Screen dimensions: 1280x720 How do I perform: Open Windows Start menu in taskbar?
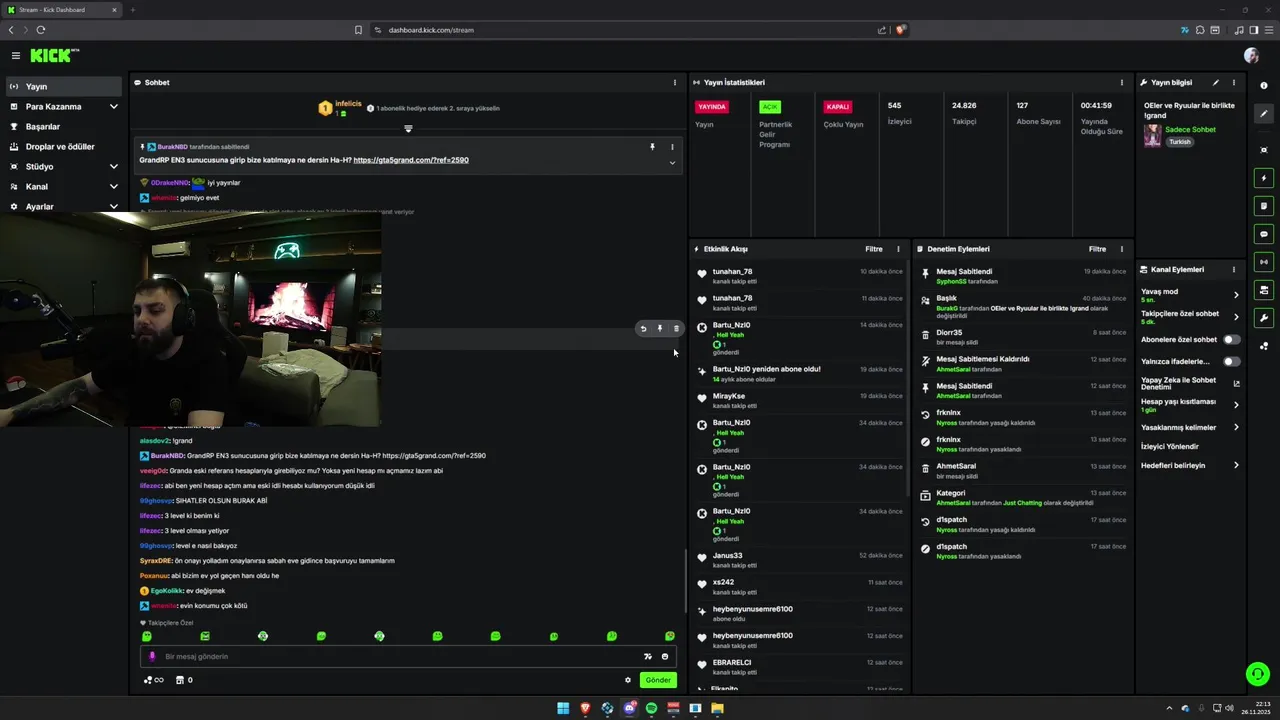(x=564, y=708)
